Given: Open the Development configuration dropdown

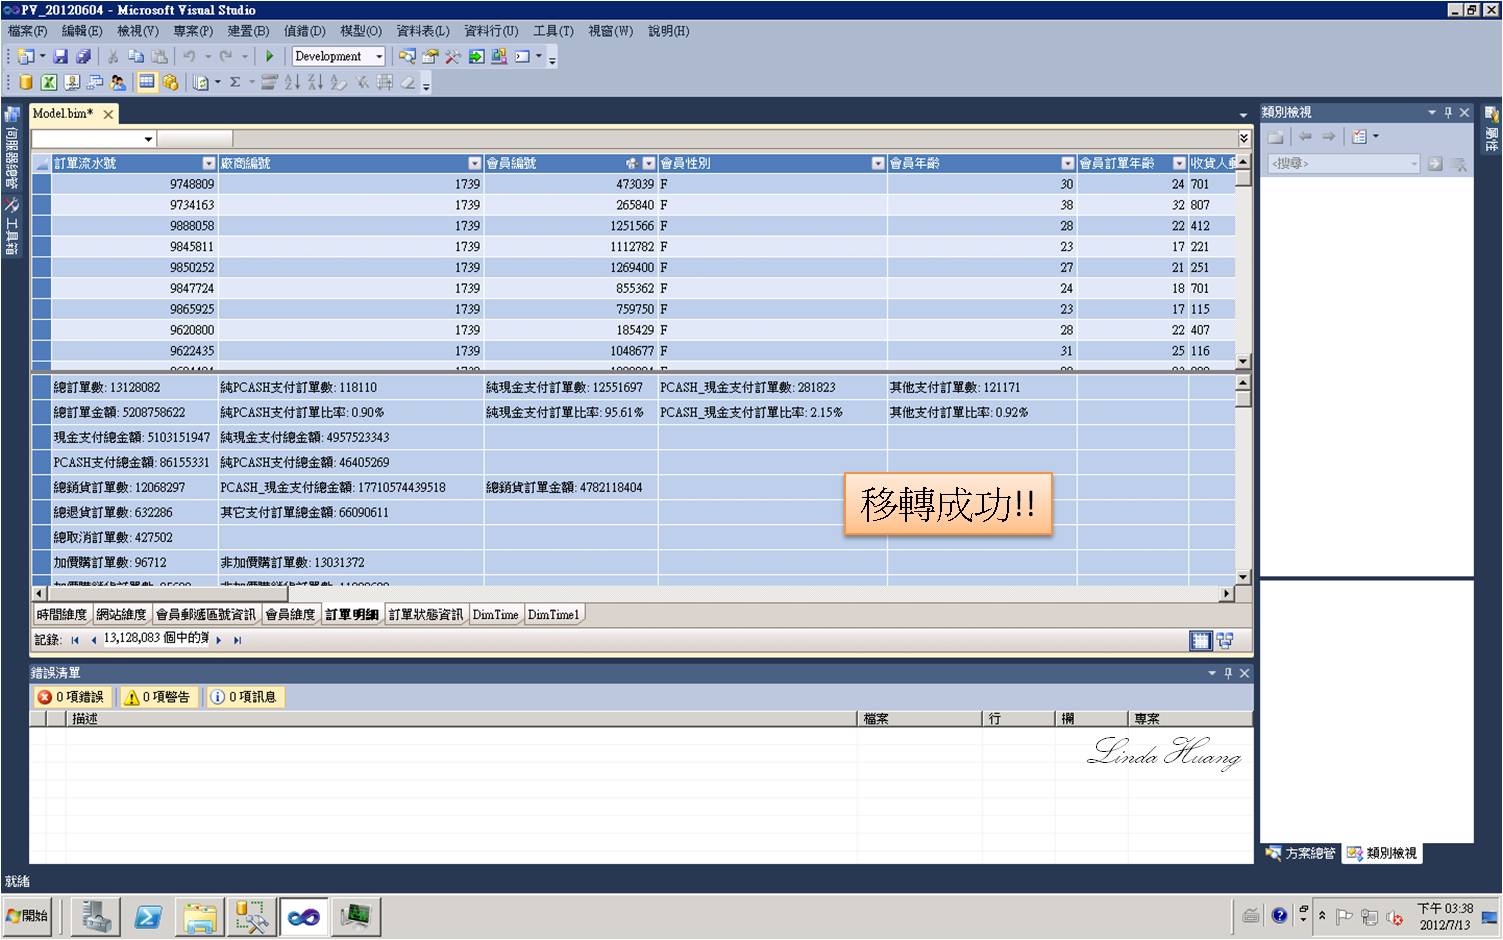Looking at the screenshot, I should click(377, 57).
